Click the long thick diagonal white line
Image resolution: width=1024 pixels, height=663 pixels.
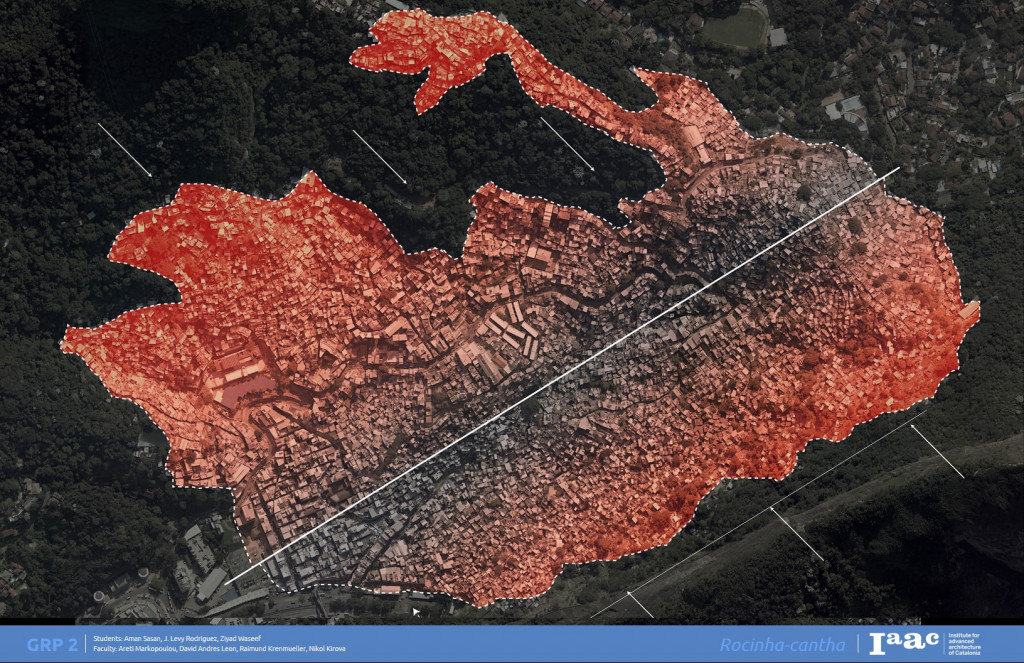[x=560, y=377]
